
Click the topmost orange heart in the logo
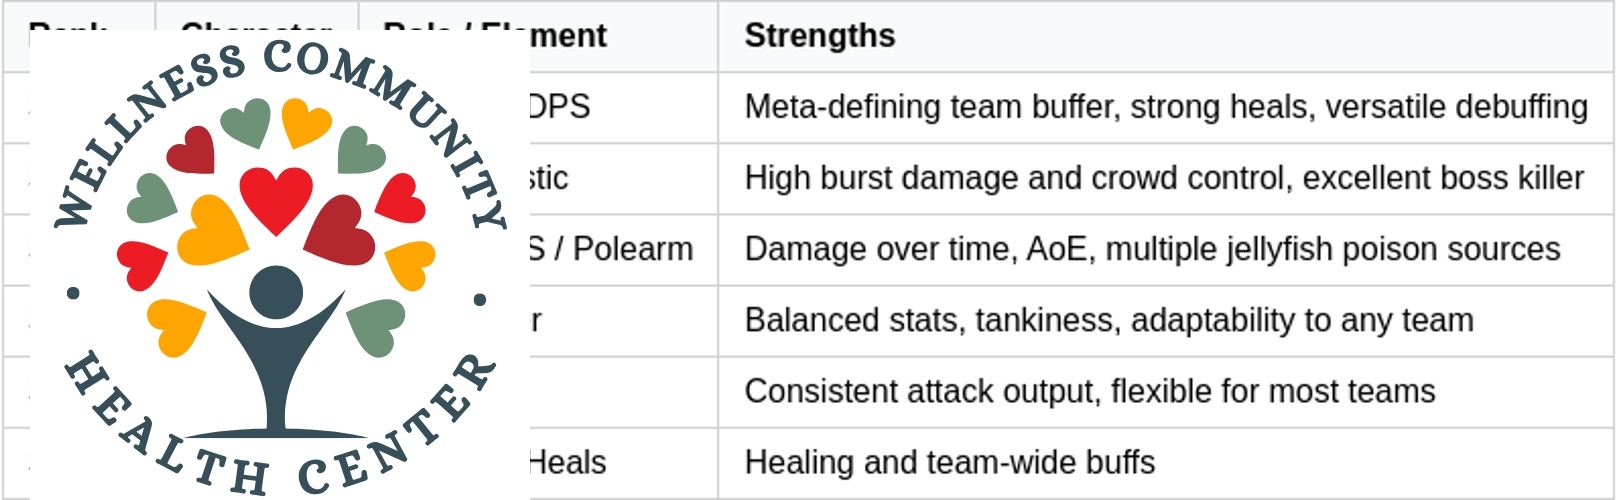pyautogui.click(x=305, y=122)
